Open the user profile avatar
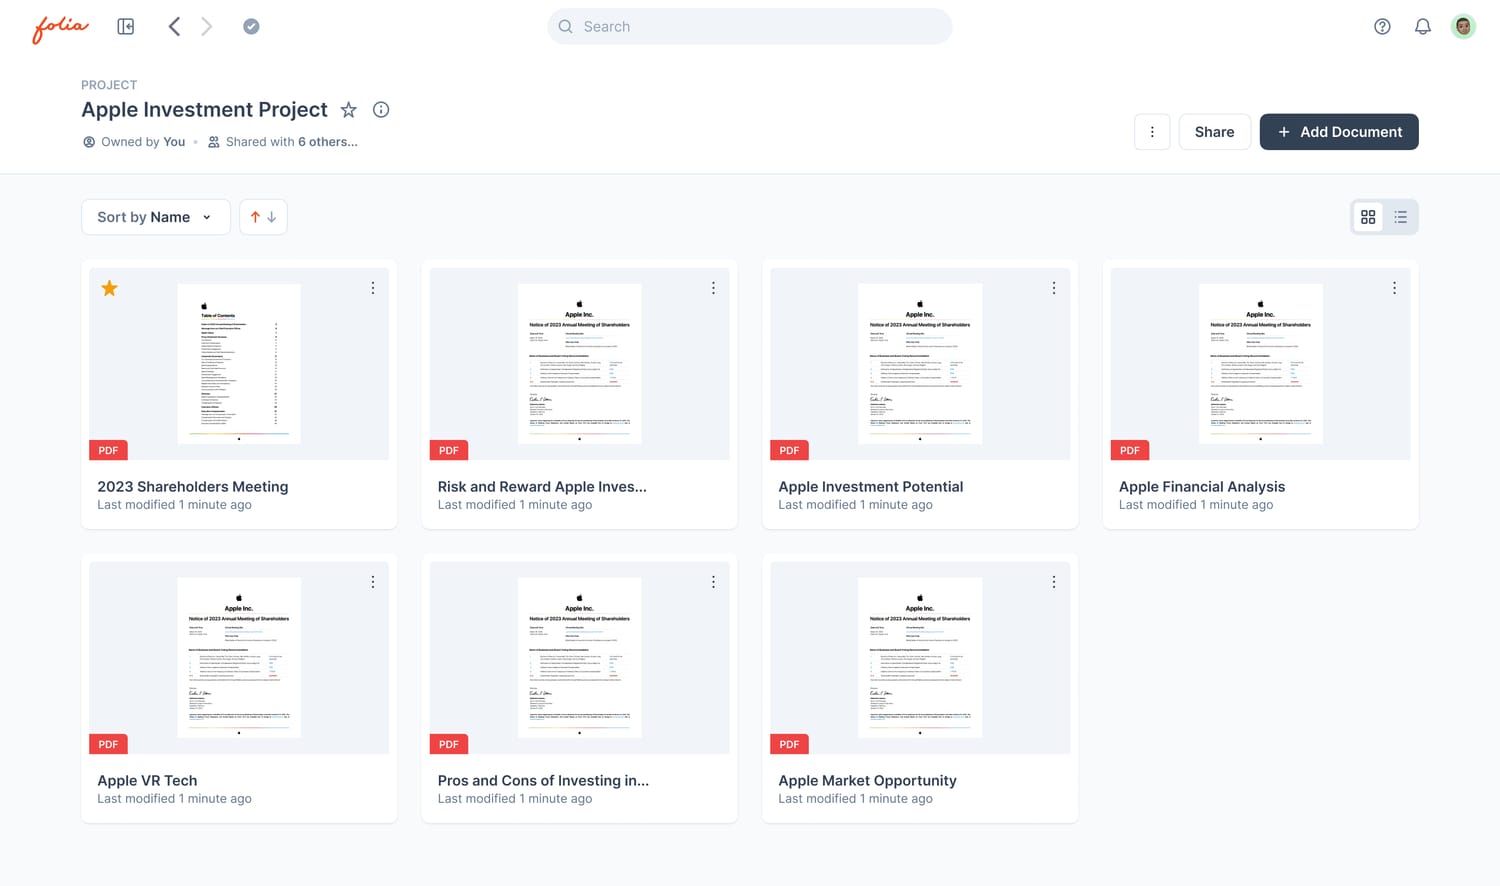 (x=1463, y=27)
